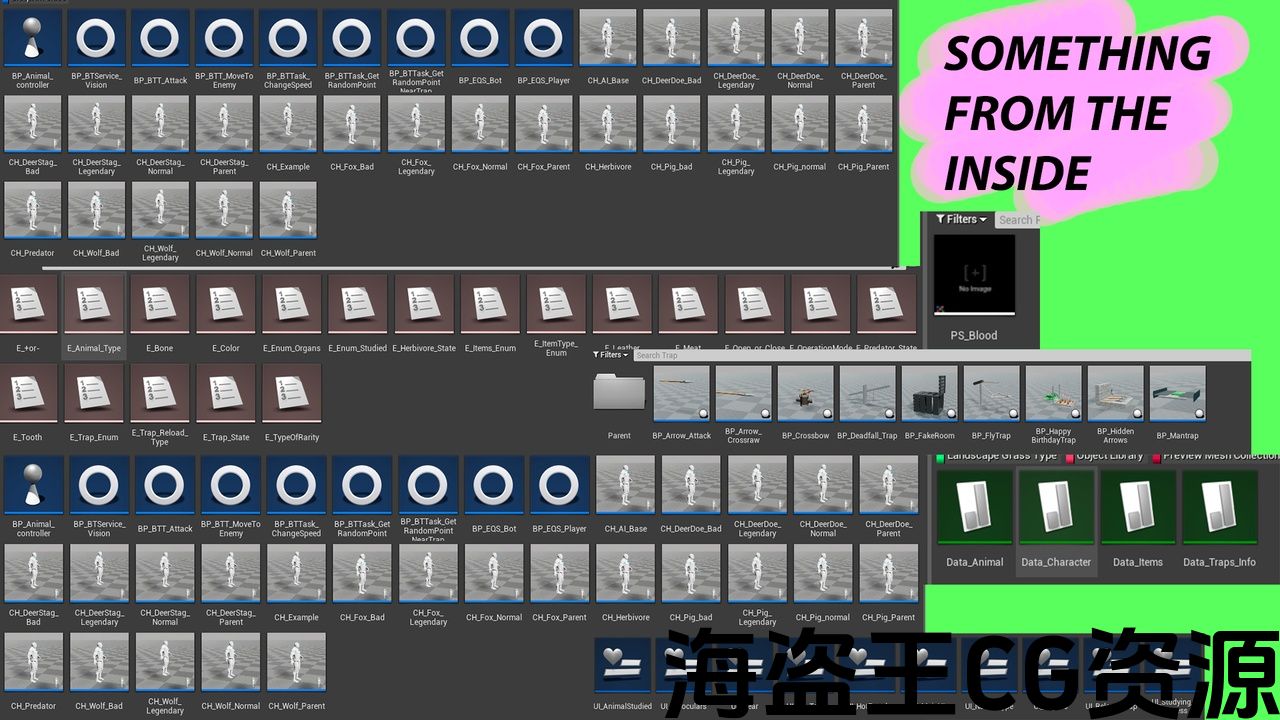The width and height of the screenshot is (1280, 720).
Task: Expand Filters dropdown beside Search Trap field
Action: 611,355
